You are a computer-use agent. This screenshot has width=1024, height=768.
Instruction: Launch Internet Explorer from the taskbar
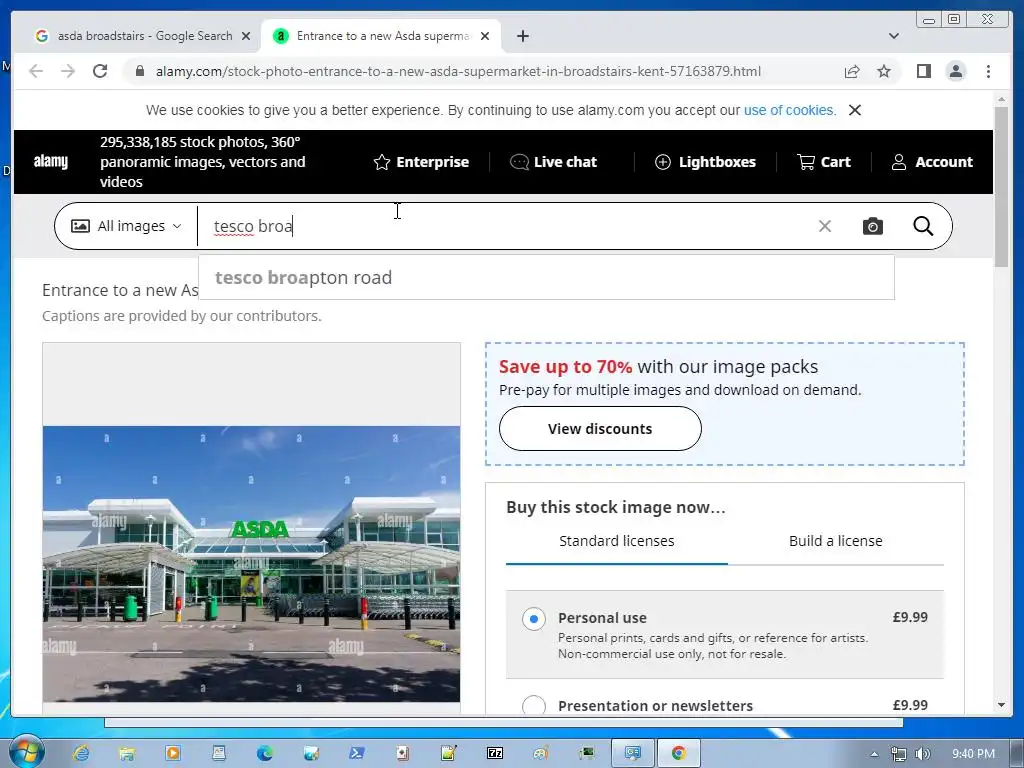coord(81,753)
